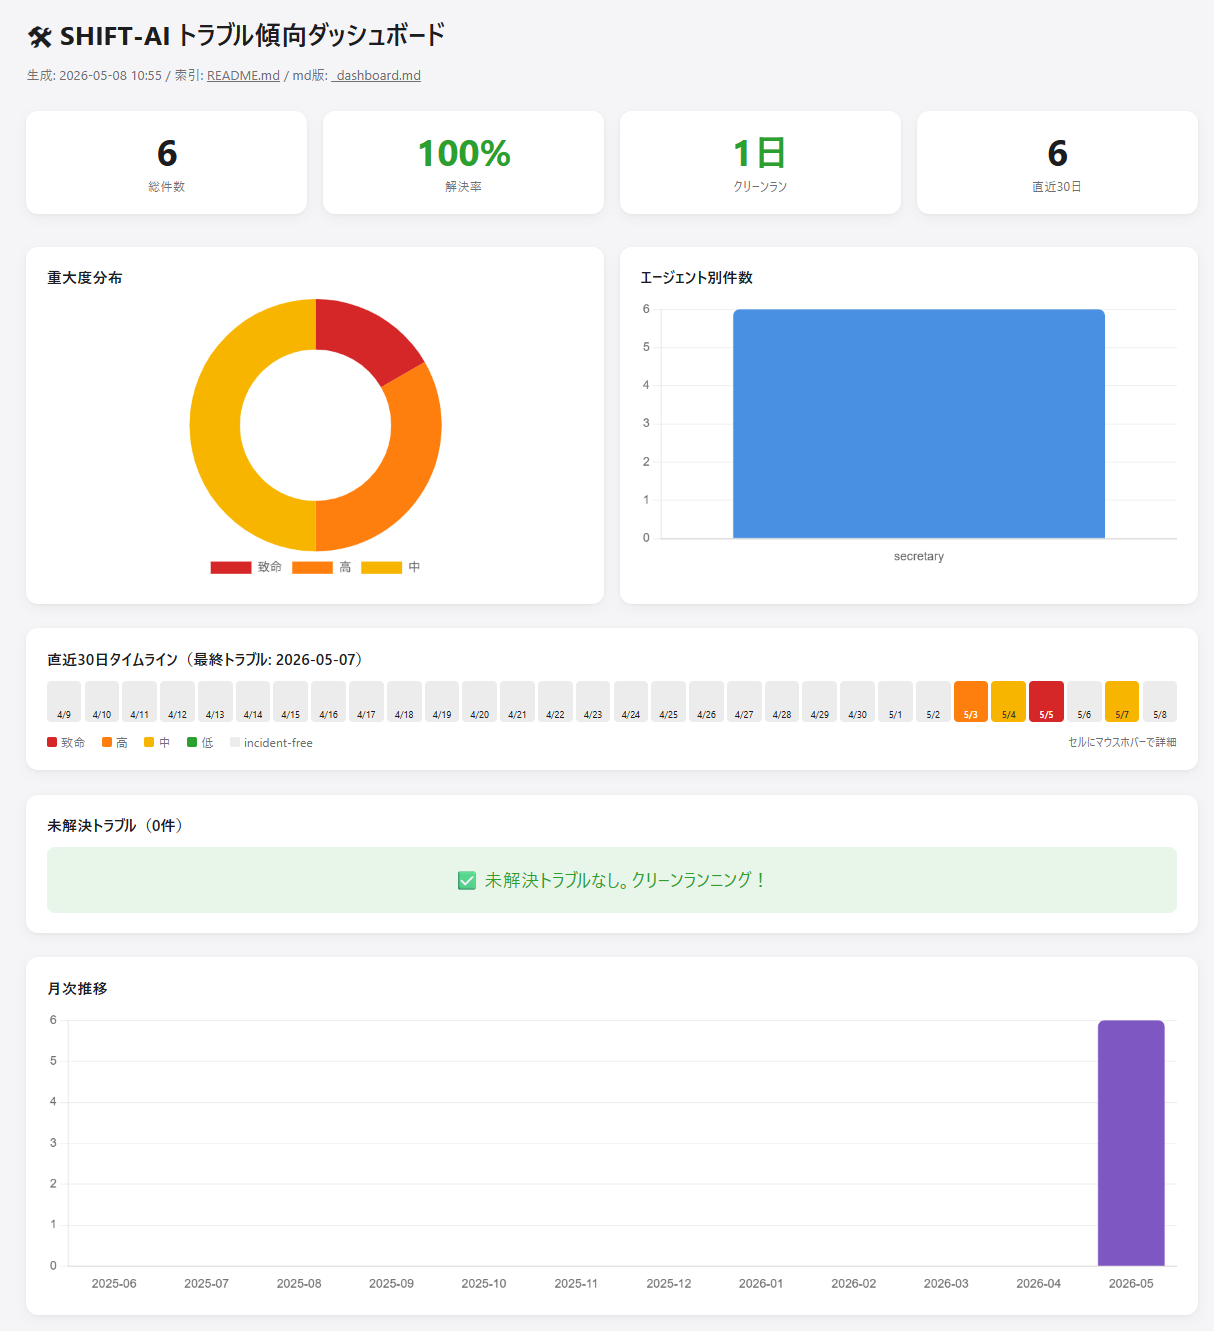
Task: Click the yellow 中 donut segment
Action: click(215, 425)
